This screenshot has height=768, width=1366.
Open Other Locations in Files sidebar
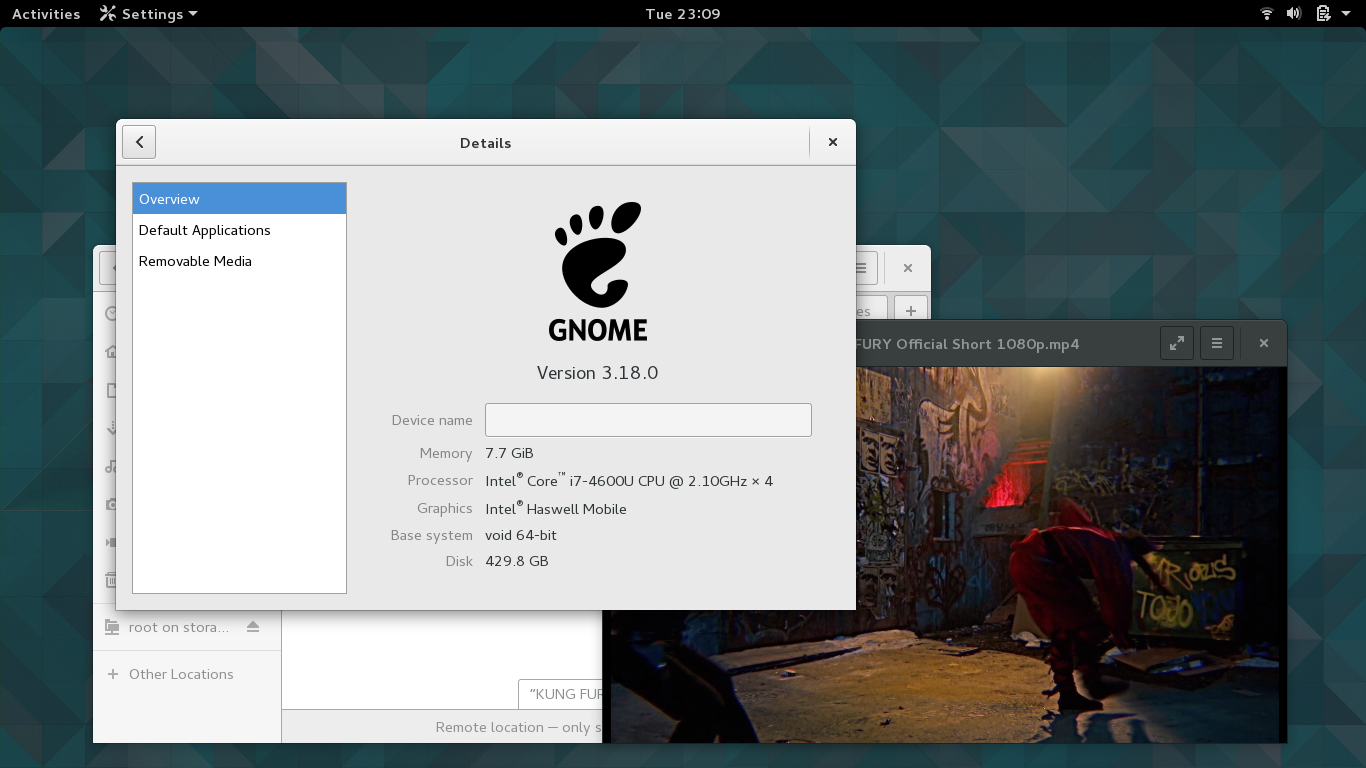[x=180, y=674]
